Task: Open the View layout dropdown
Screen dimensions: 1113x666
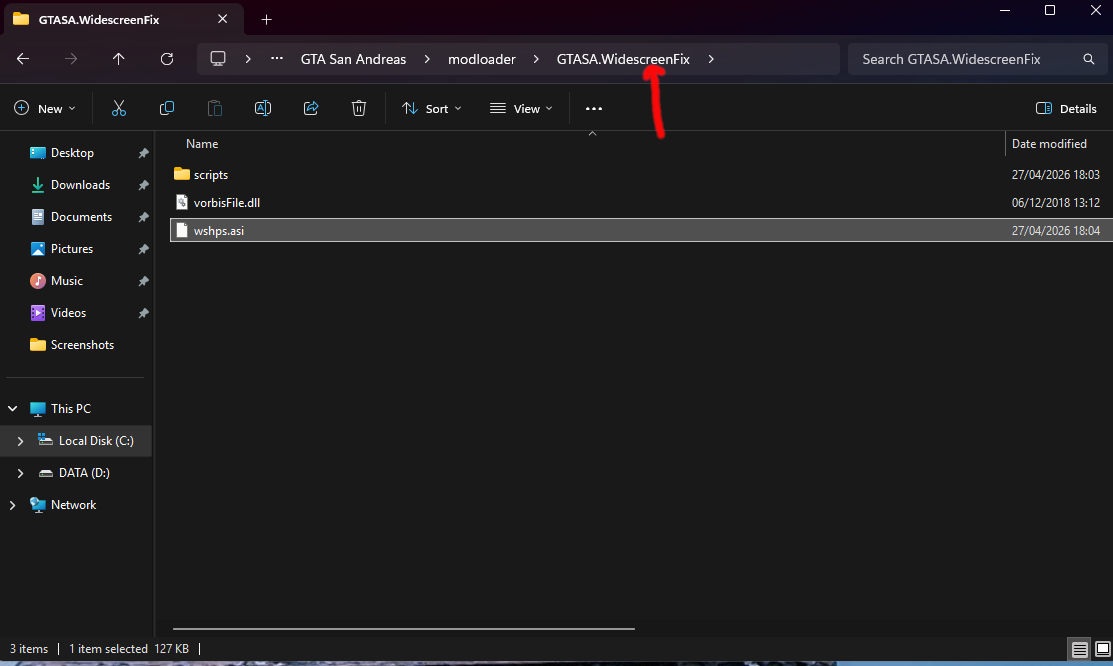Action: pyautogui.click(x=521, y=109)
